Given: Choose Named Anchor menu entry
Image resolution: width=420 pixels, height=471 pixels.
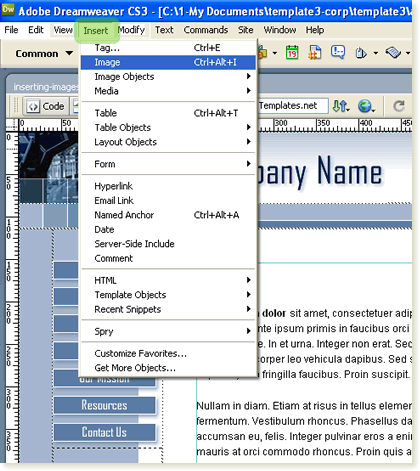Looking at the screenshot, I should 168,215.
